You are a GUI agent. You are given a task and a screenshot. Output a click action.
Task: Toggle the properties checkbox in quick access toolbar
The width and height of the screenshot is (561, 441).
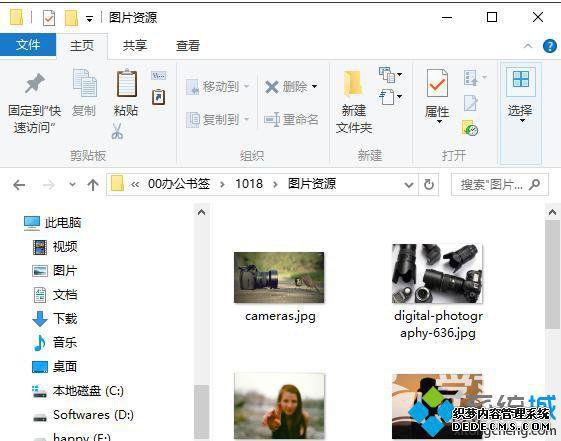pos(49,18)
